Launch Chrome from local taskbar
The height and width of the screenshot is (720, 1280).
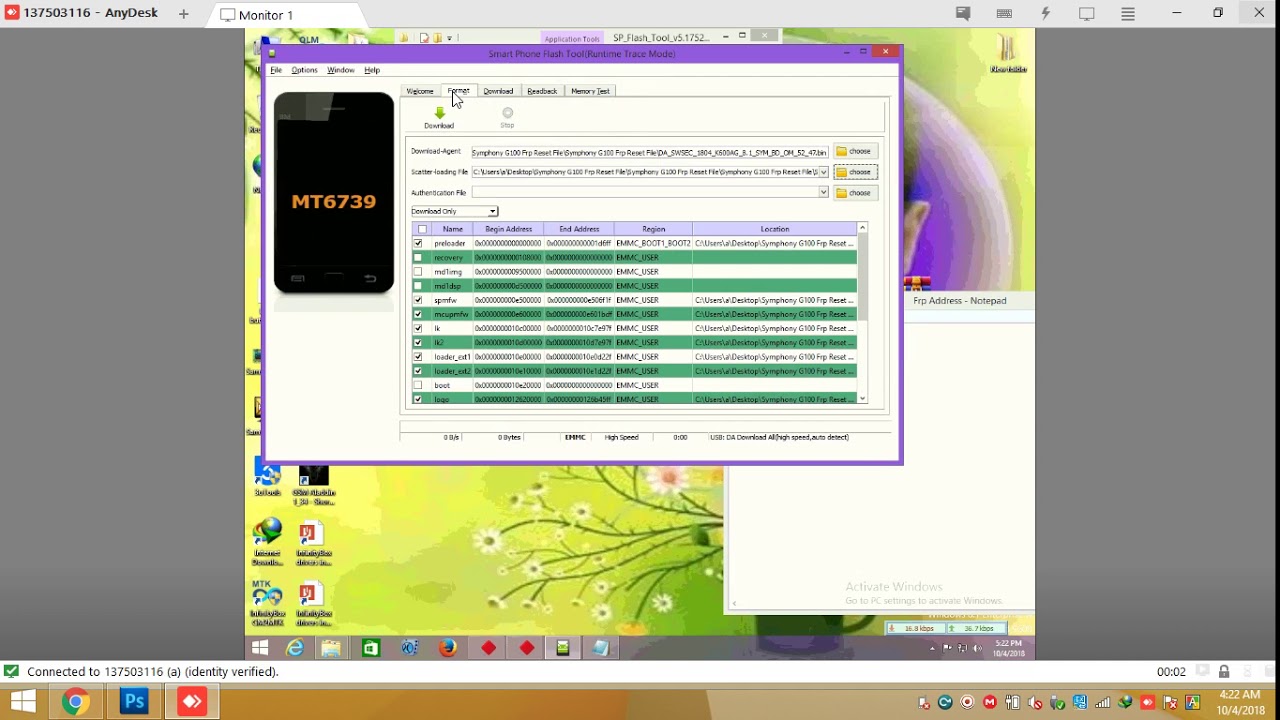[x=75, y=702]
